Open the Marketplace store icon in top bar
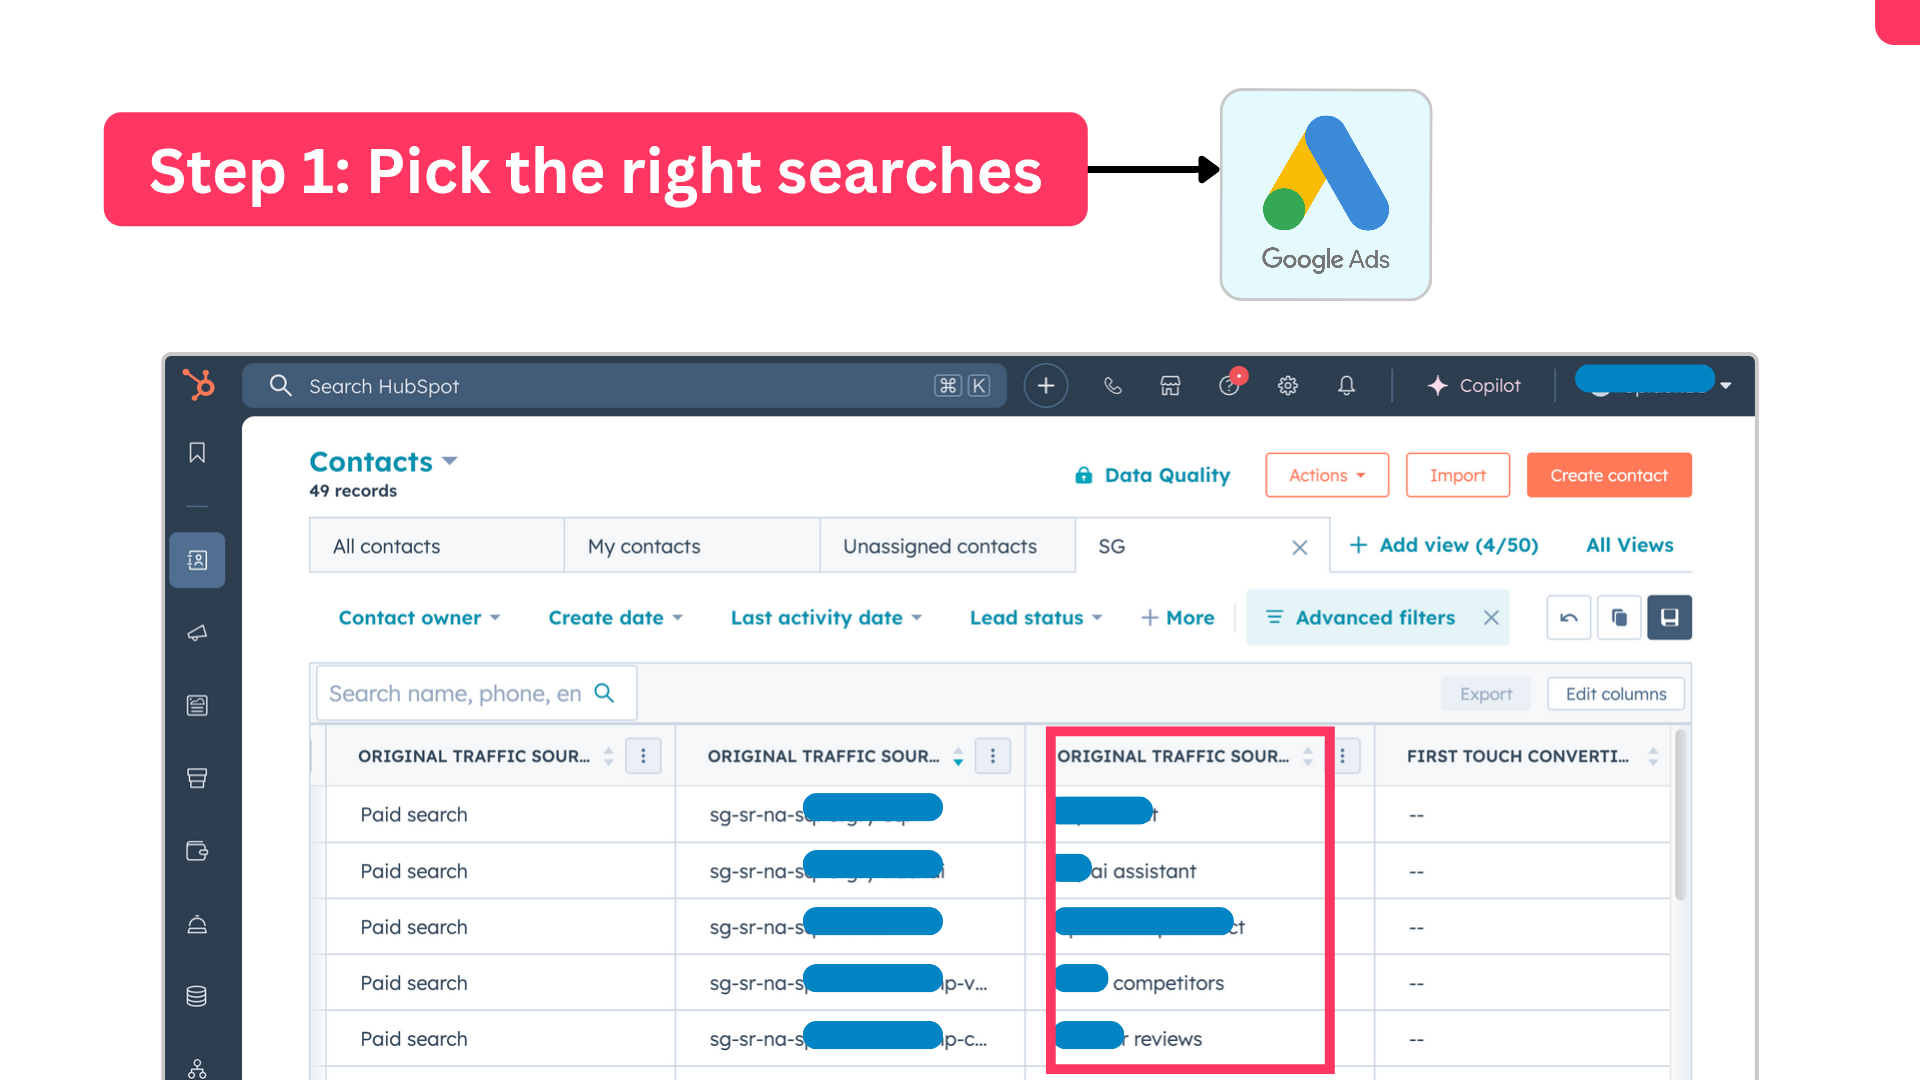 [1170, 386]
